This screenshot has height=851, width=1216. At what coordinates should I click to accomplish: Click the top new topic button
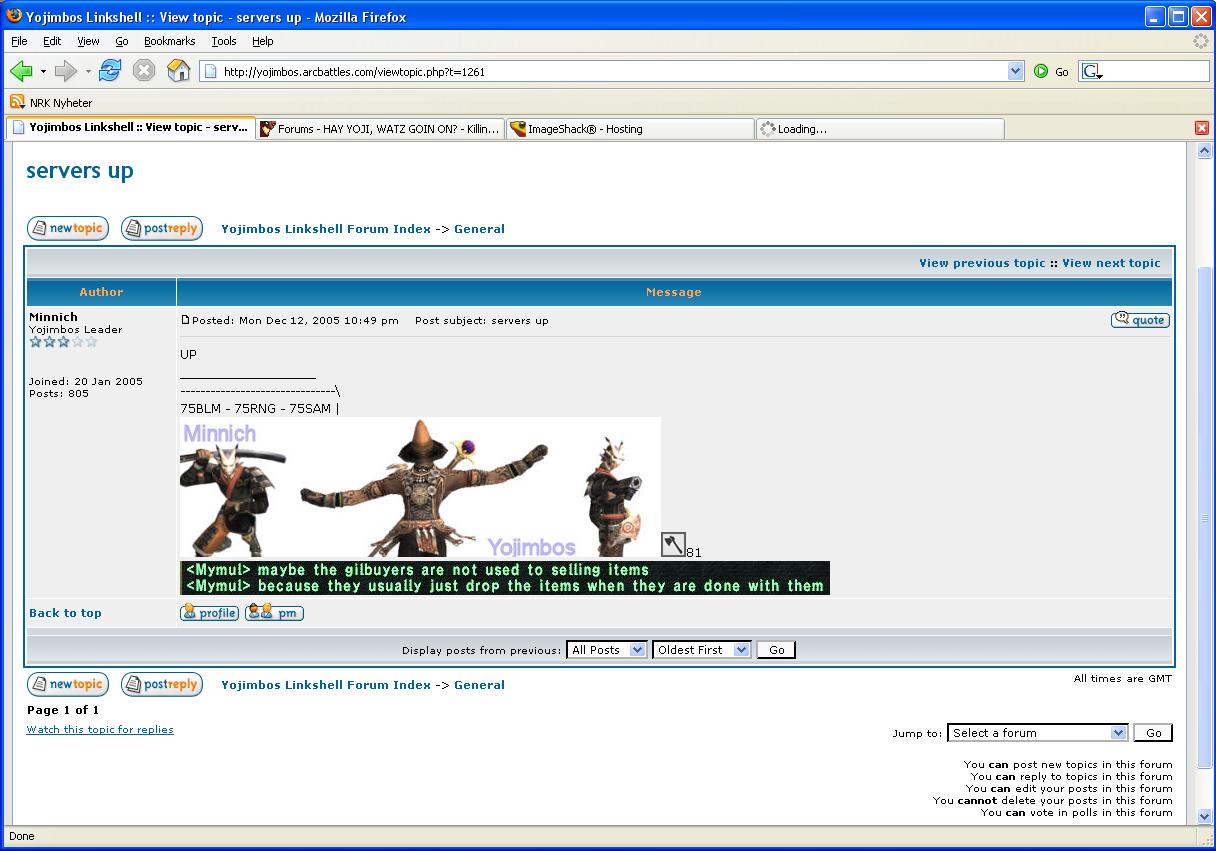point(67,229)
